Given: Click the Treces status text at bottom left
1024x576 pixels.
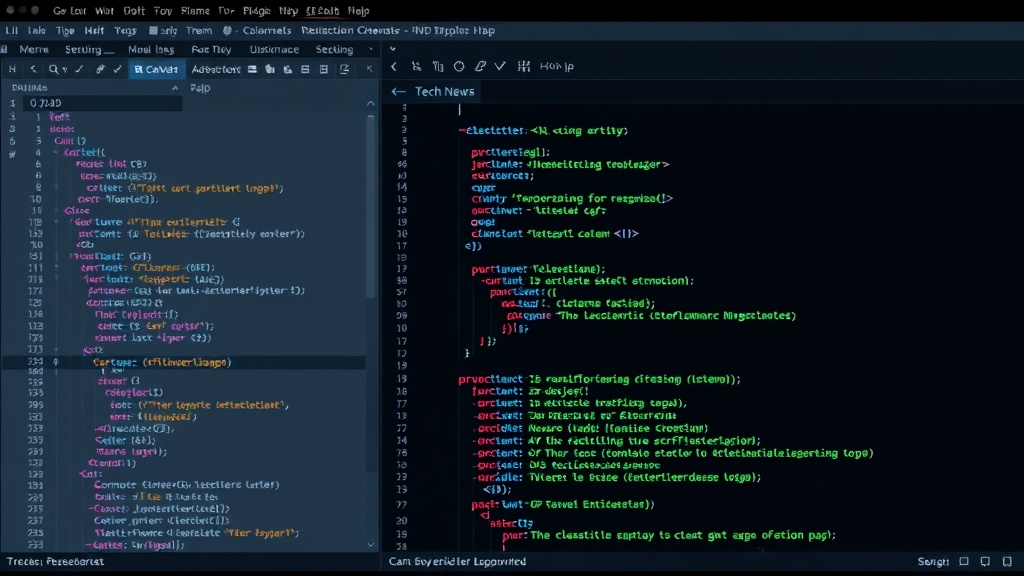Looking at the screenshot, I should point(55,562).
